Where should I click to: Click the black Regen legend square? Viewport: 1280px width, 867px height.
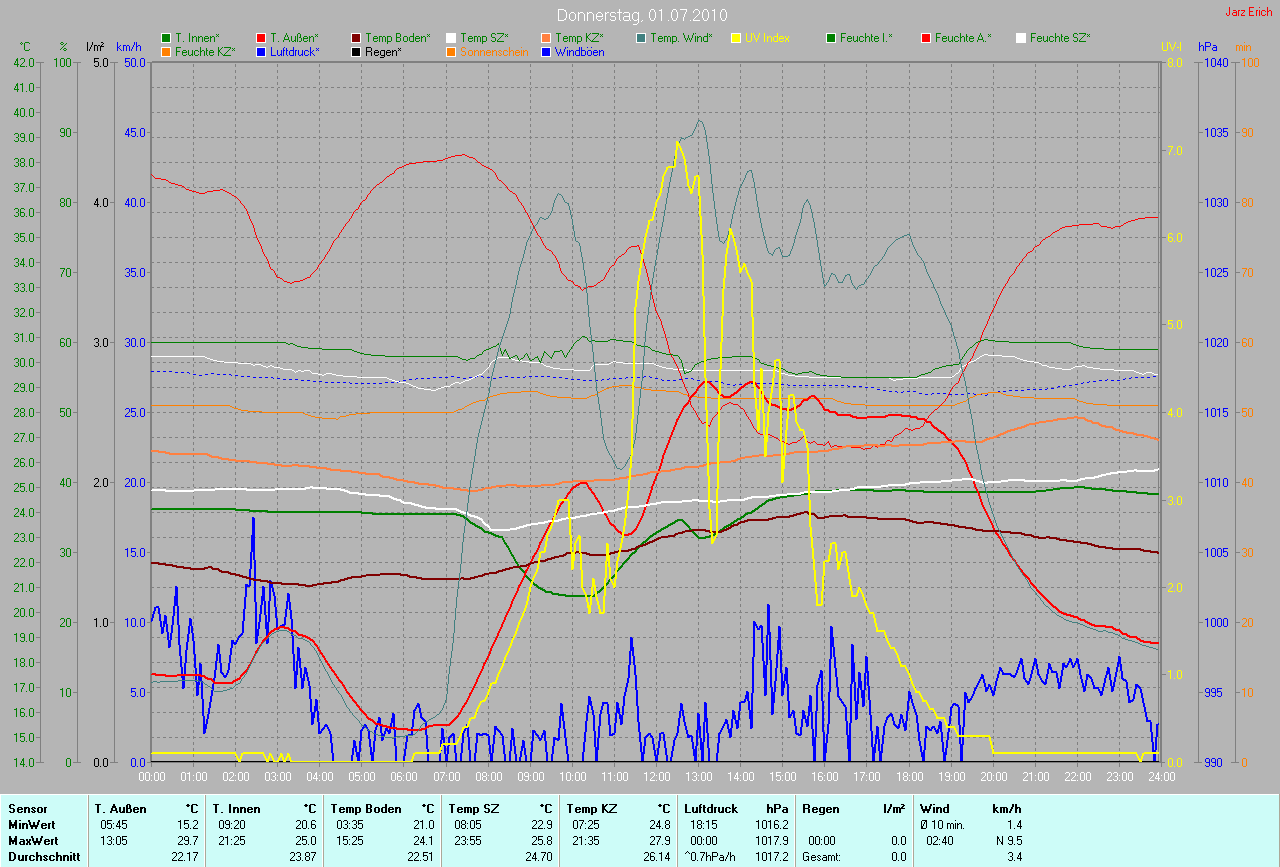click(356, 51)
